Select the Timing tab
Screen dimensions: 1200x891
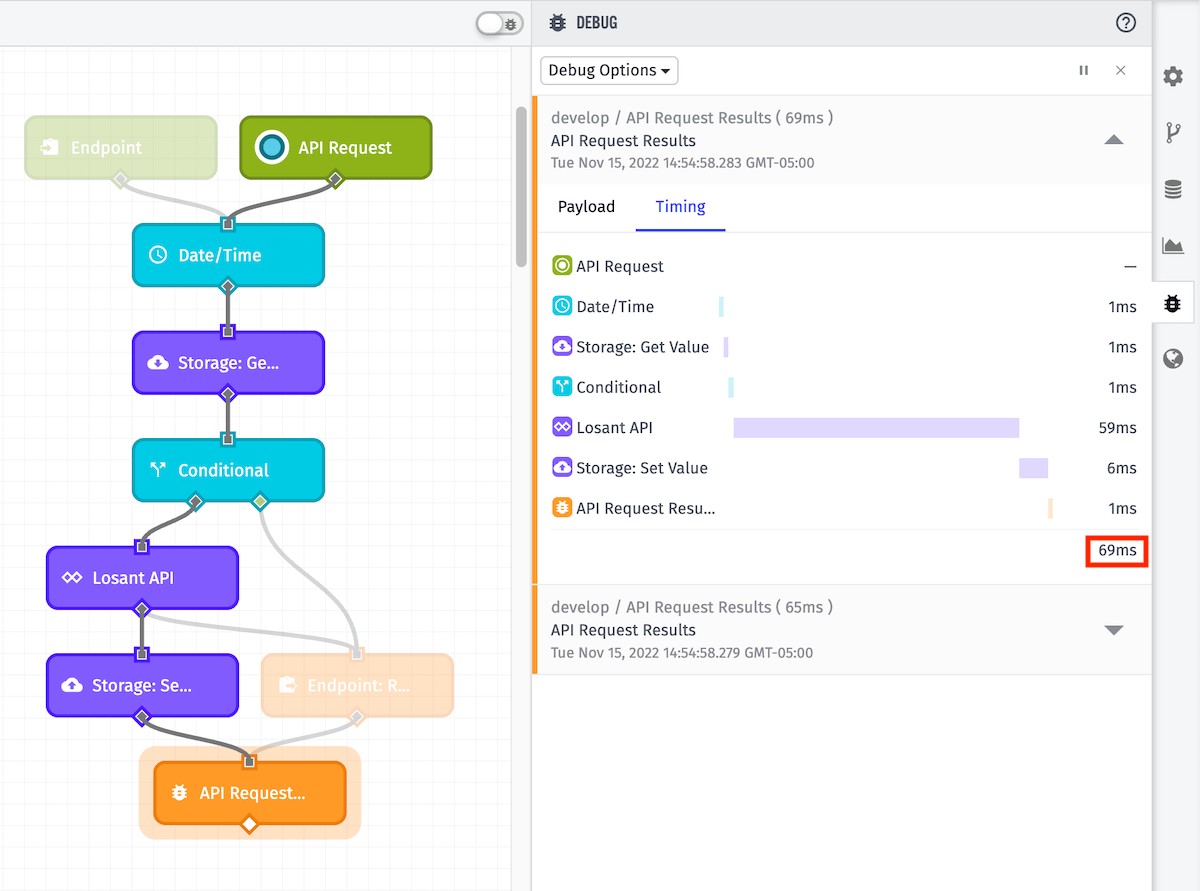680,207
